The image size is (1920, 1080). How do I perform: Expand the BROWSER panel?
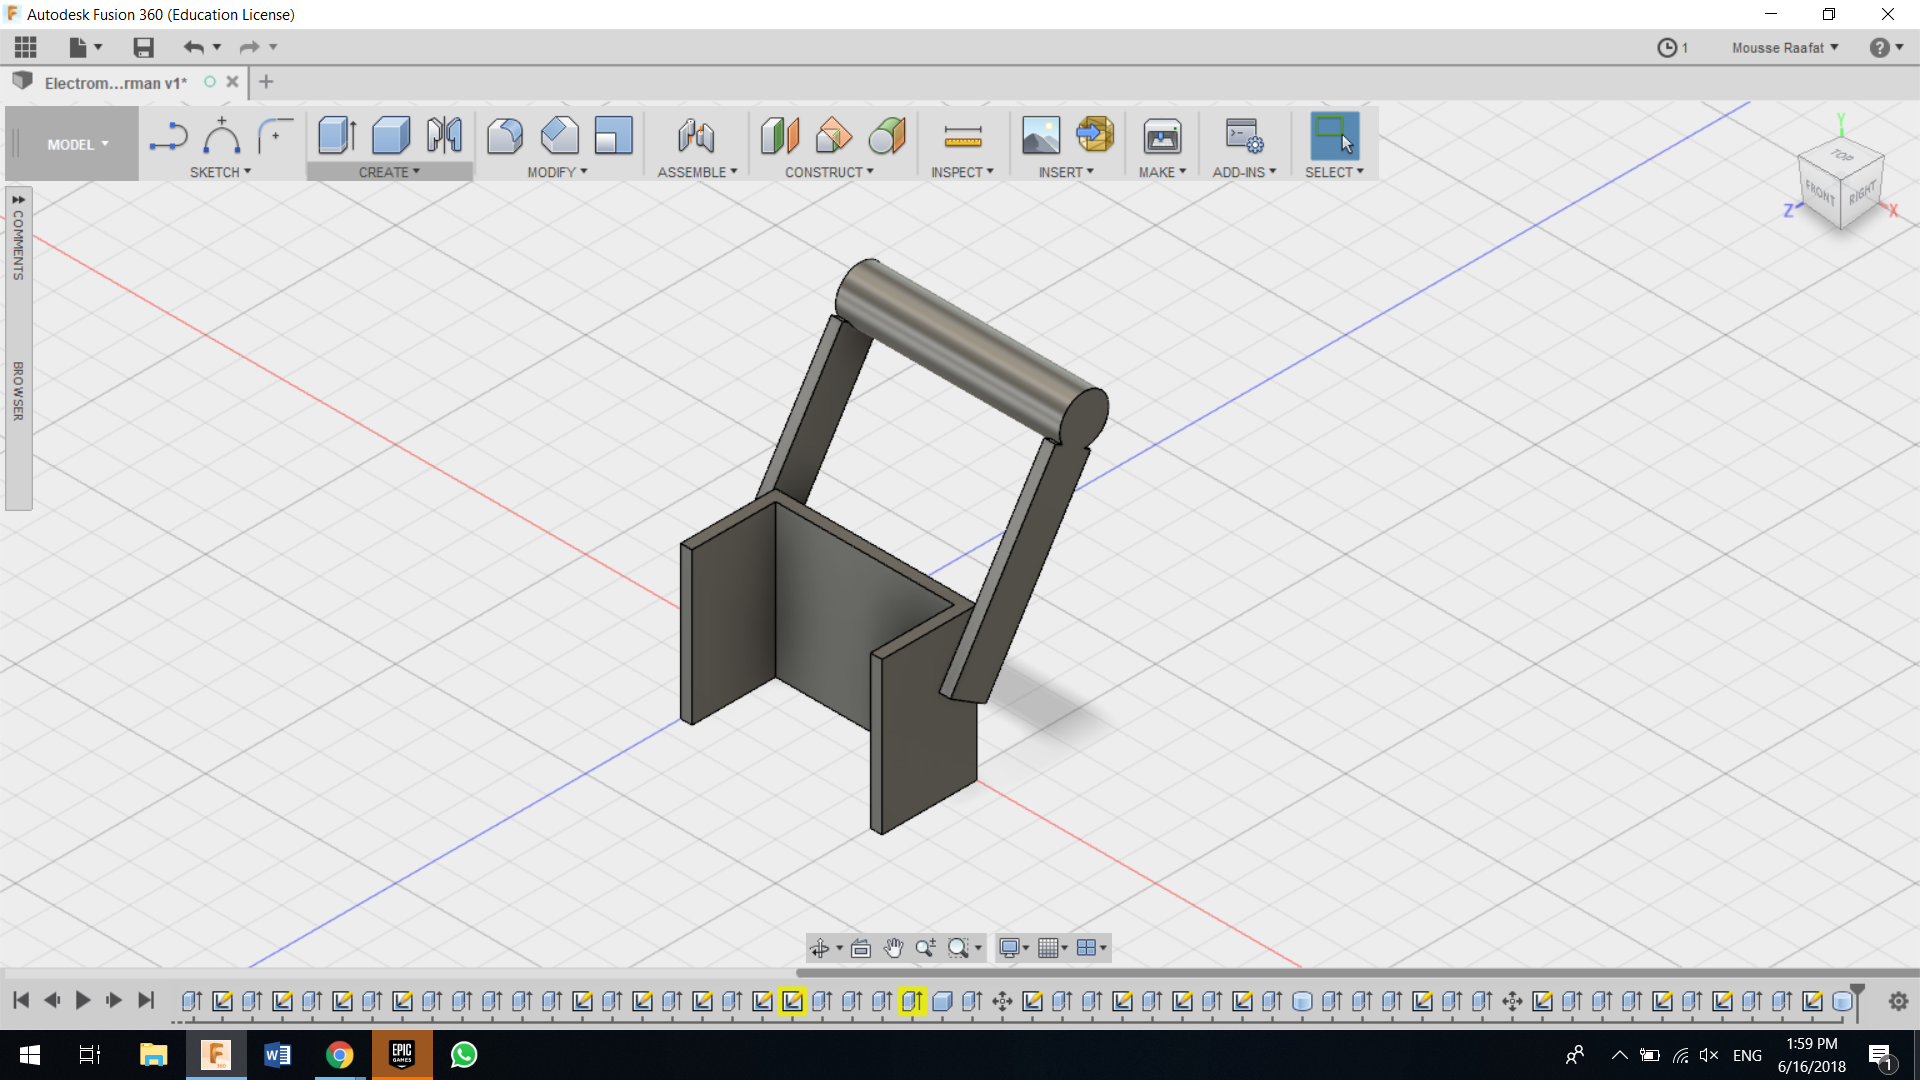point(18,391)
